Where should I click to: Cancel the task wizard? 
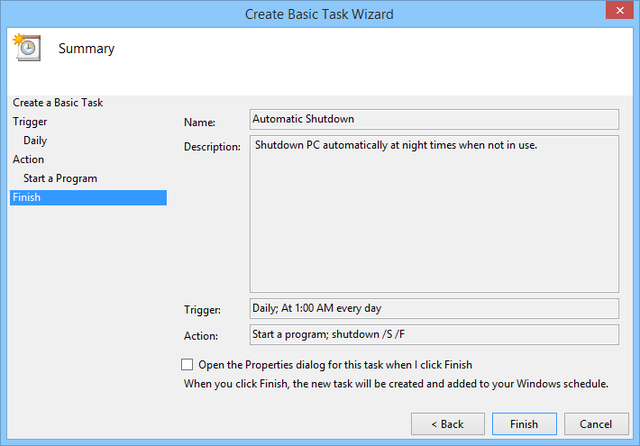[596, 424]
